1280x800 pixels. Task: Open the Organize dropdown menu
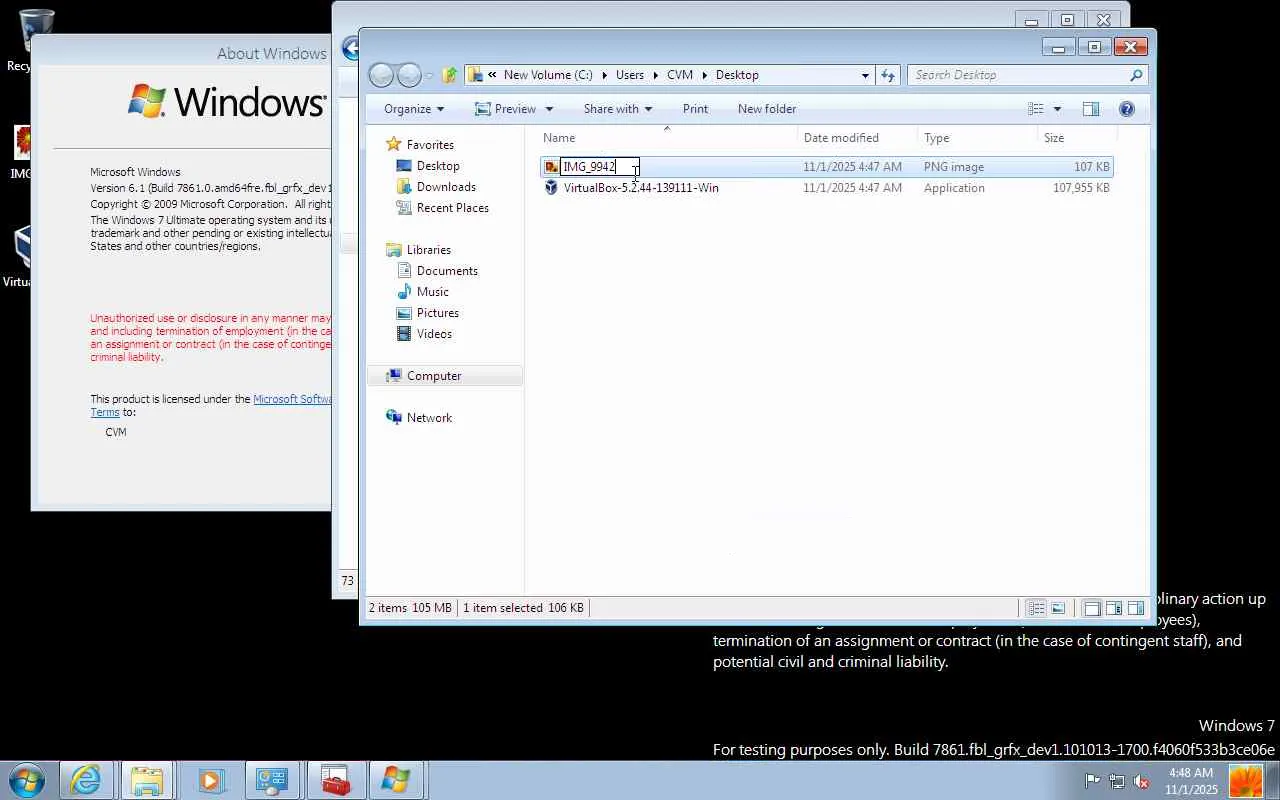[x=413, y=109]
